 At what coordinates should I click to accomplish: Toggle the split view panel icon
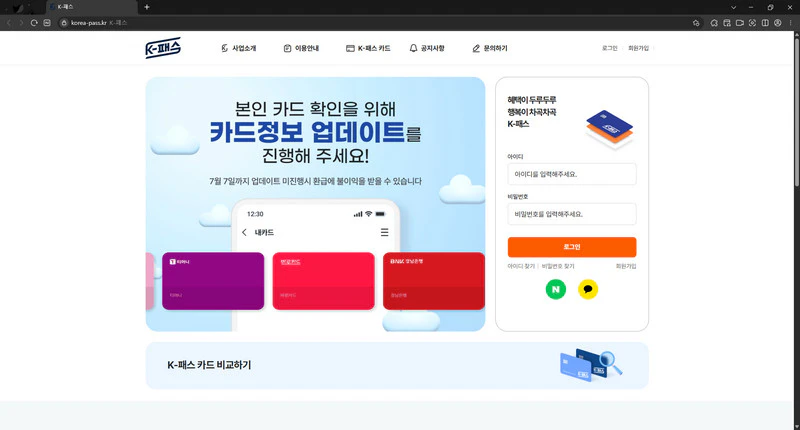pos(765,23)
